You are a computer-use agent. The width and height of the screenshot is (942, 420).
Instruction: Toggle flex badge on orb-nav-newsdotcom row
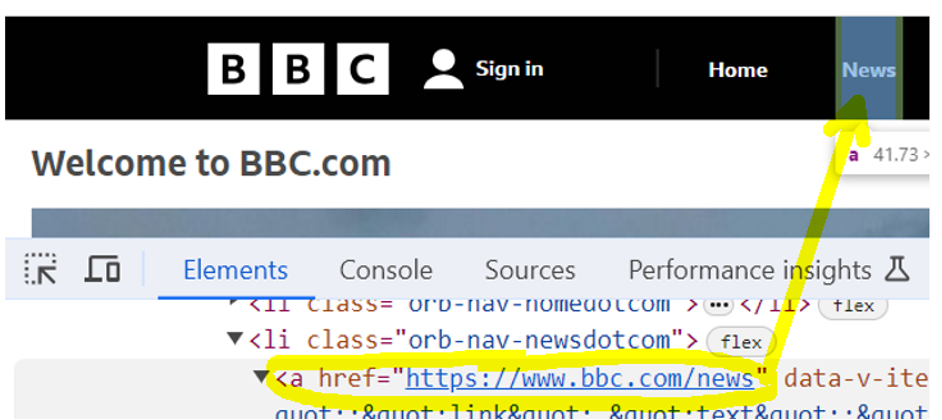pyautogui.click(x=740, y=342)
